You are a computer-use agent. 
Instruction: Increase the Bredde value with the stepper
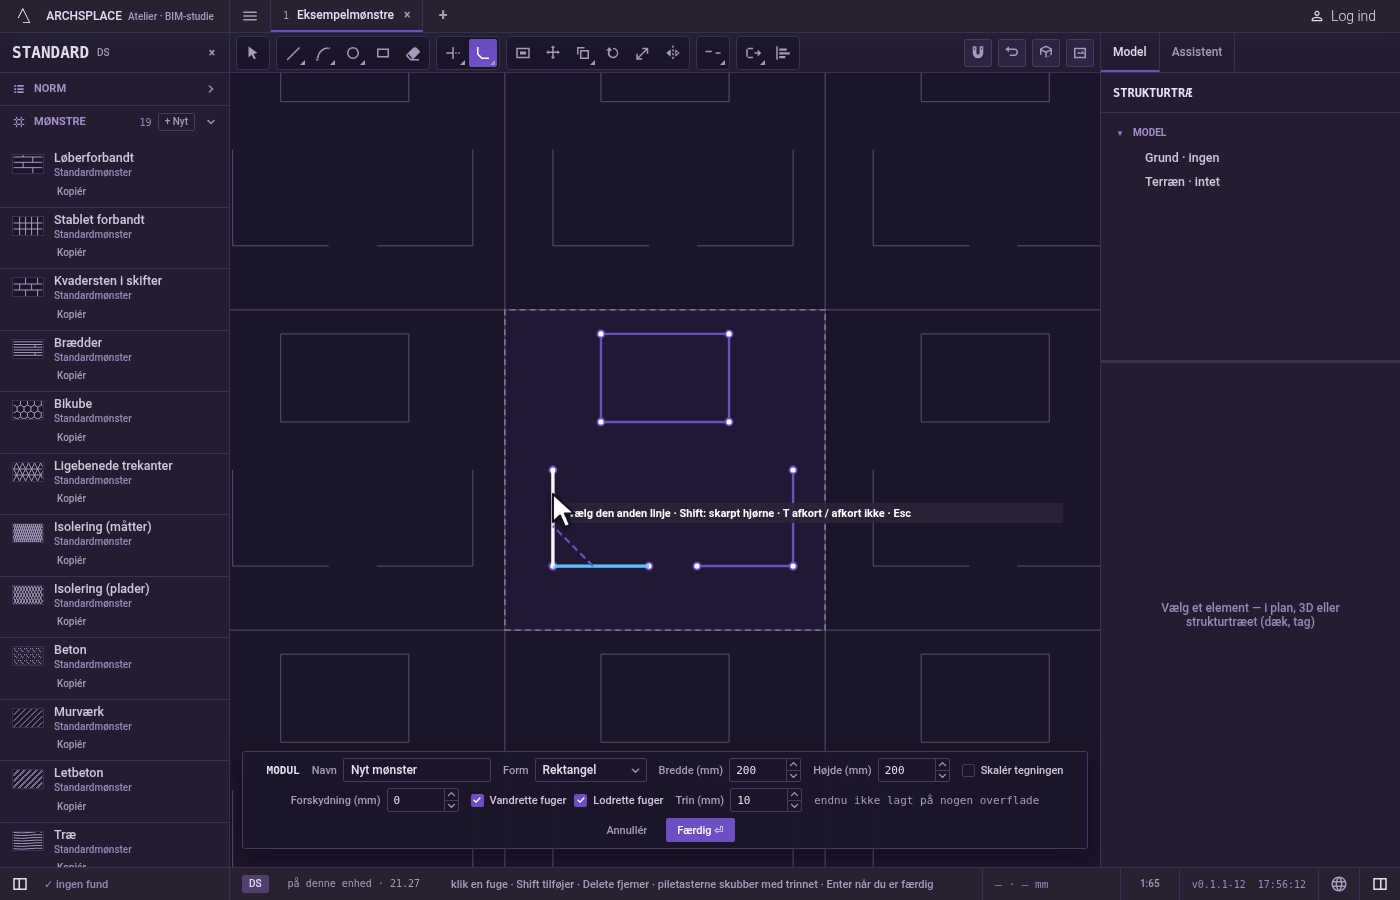793,765
